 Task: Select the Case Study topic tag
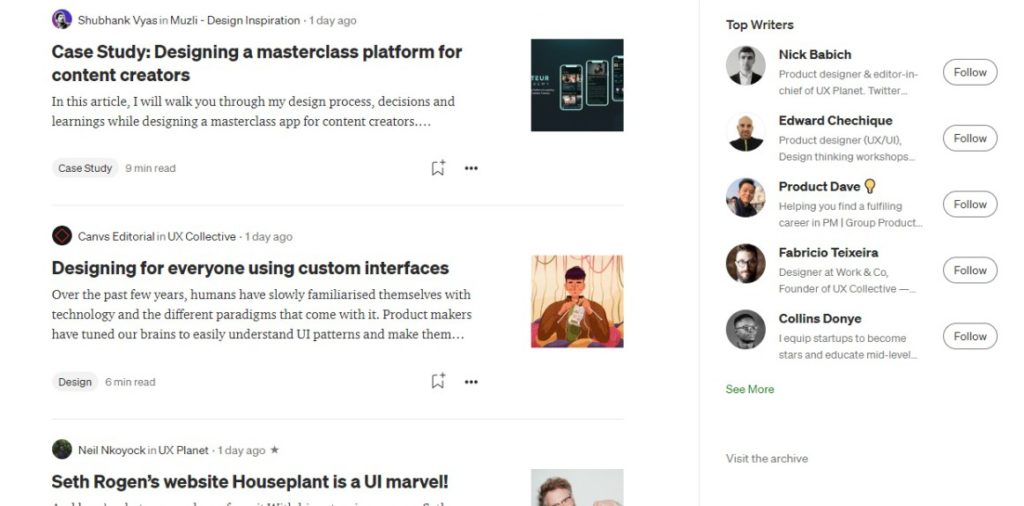pos(85,168)
